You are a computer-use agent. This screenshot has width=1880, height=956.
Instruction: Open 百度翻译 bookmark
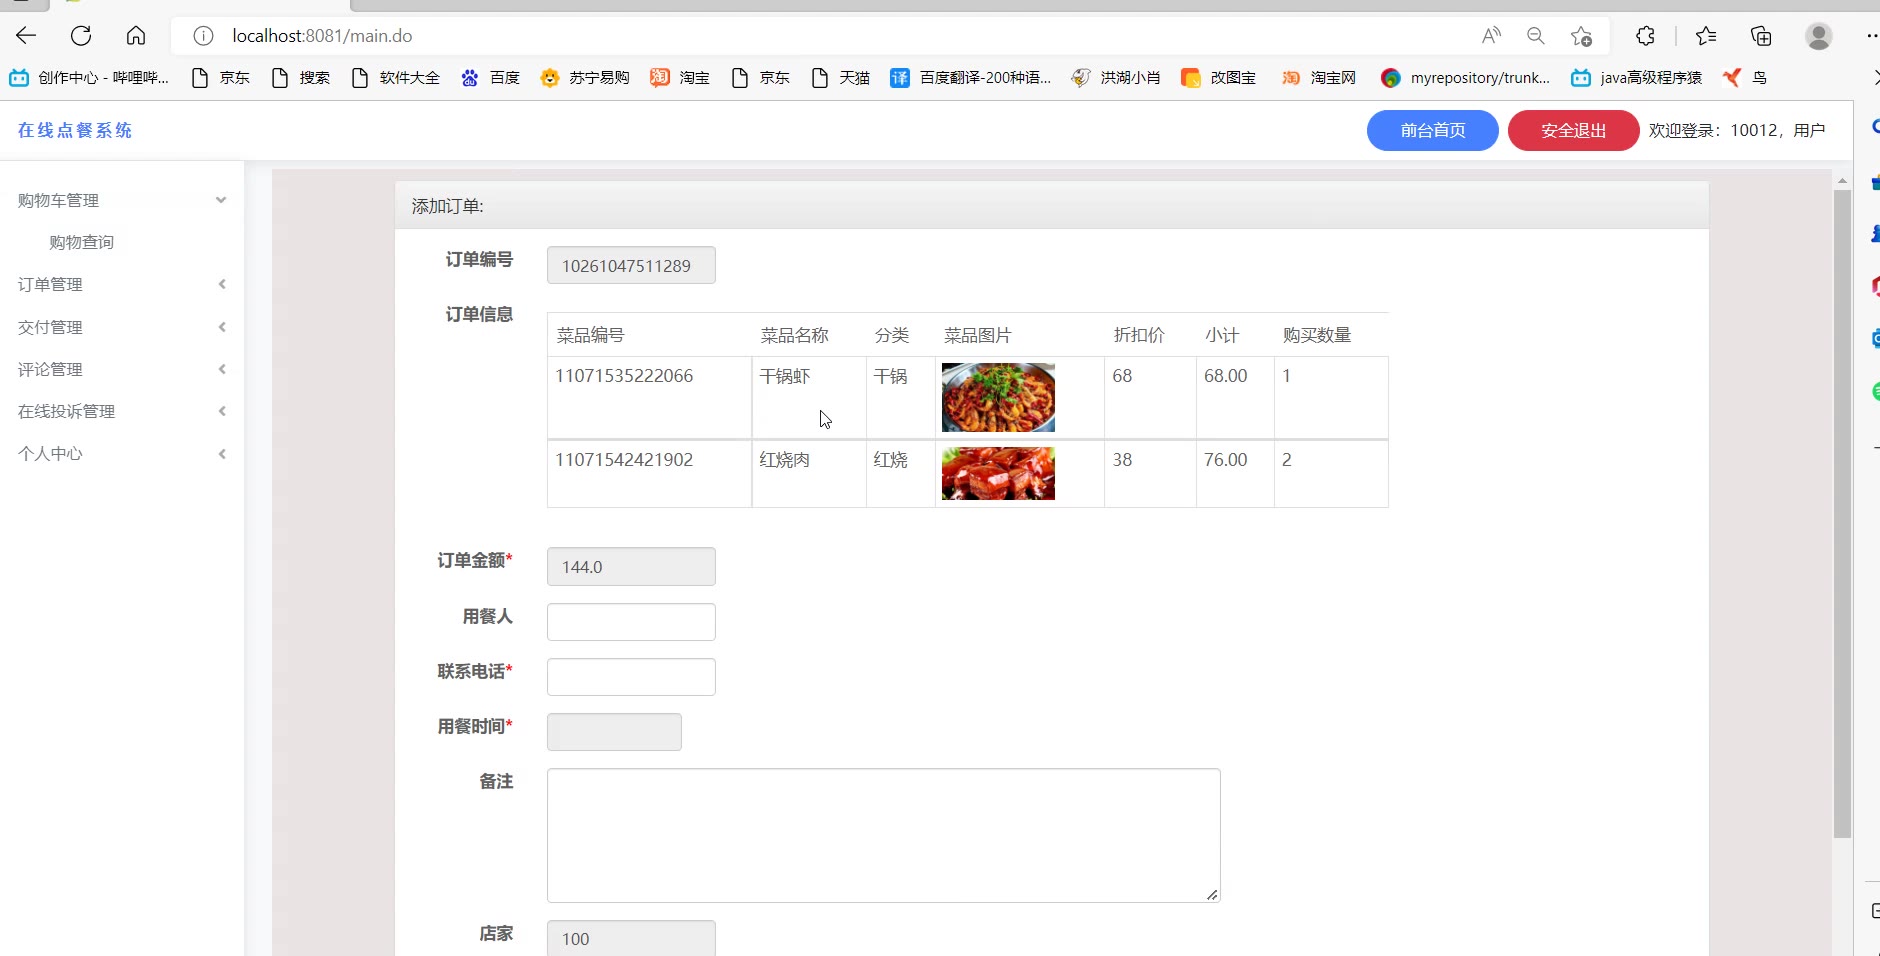click(x=970, y=78)
